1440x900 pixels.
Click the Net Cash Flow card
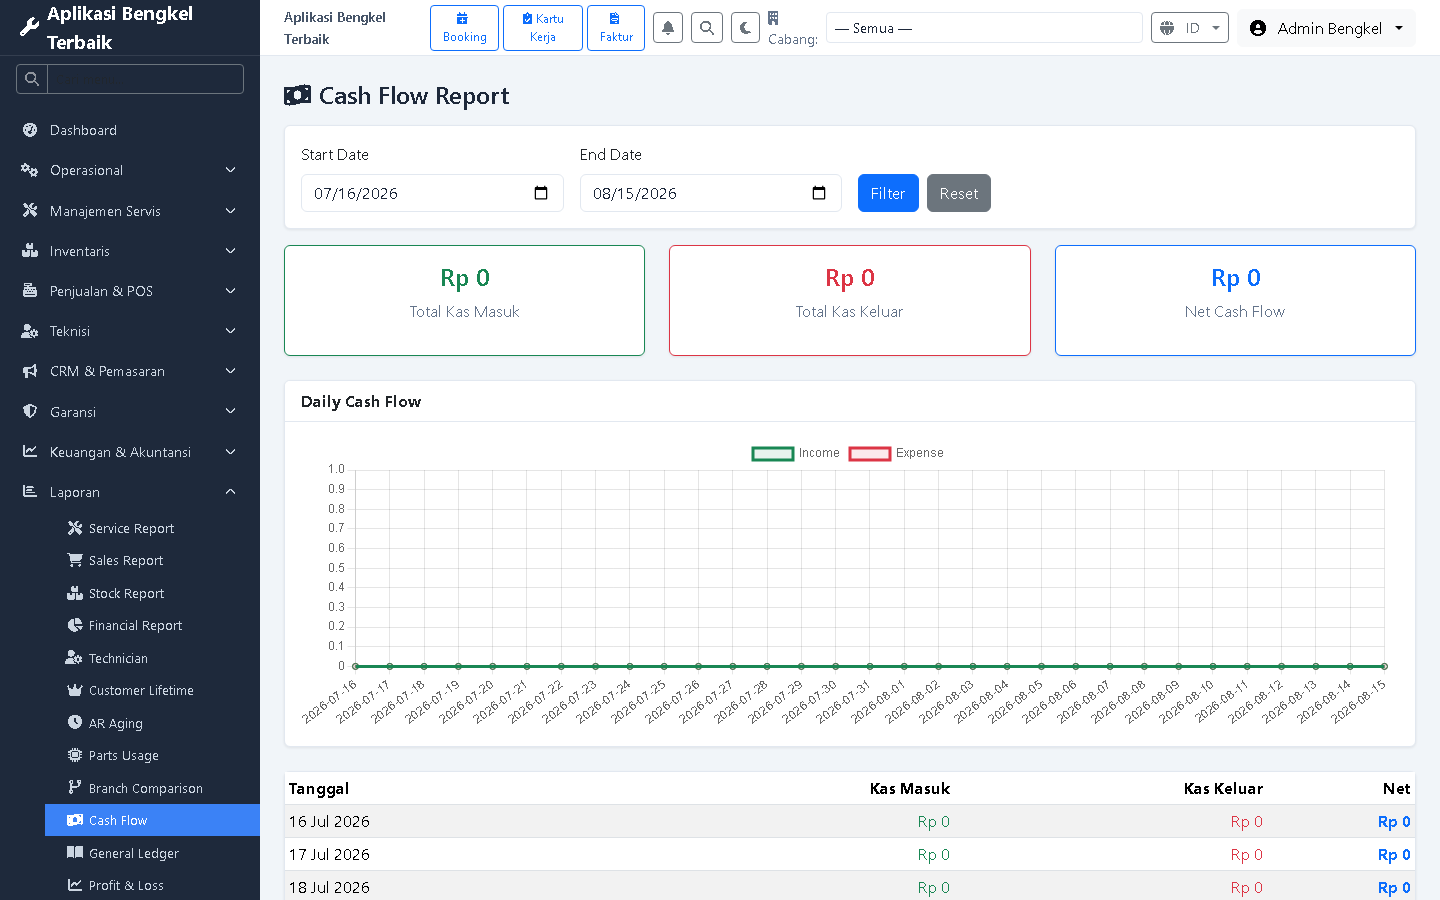[1235, 300]
